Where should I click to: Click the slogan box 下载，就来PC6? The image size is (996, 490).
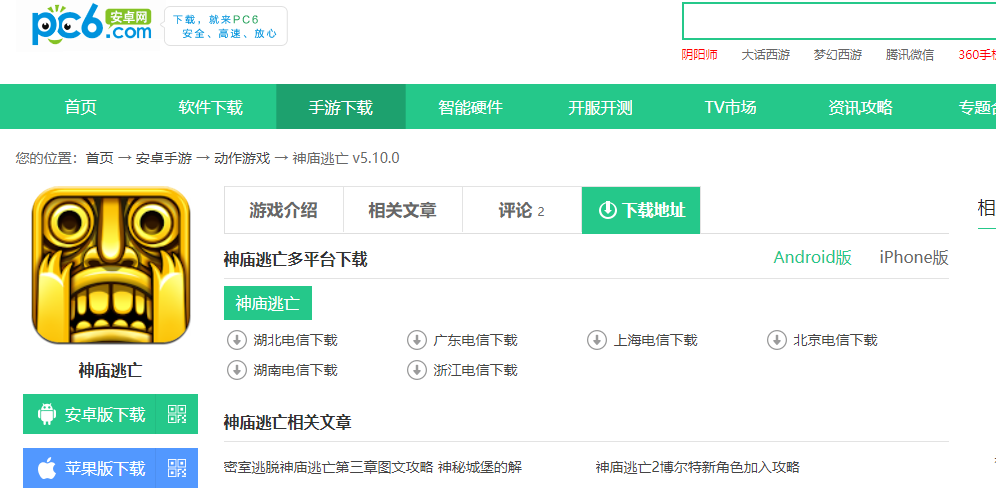point(225,26)
